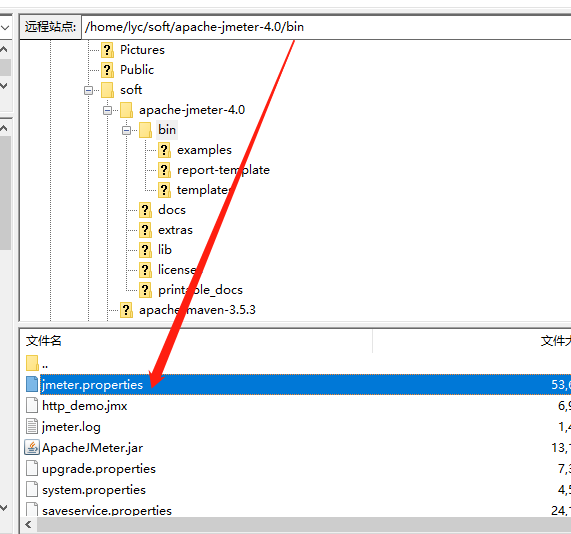Collapse the apache-jmeter-4.0 folder node

click(x=107, y=110)
